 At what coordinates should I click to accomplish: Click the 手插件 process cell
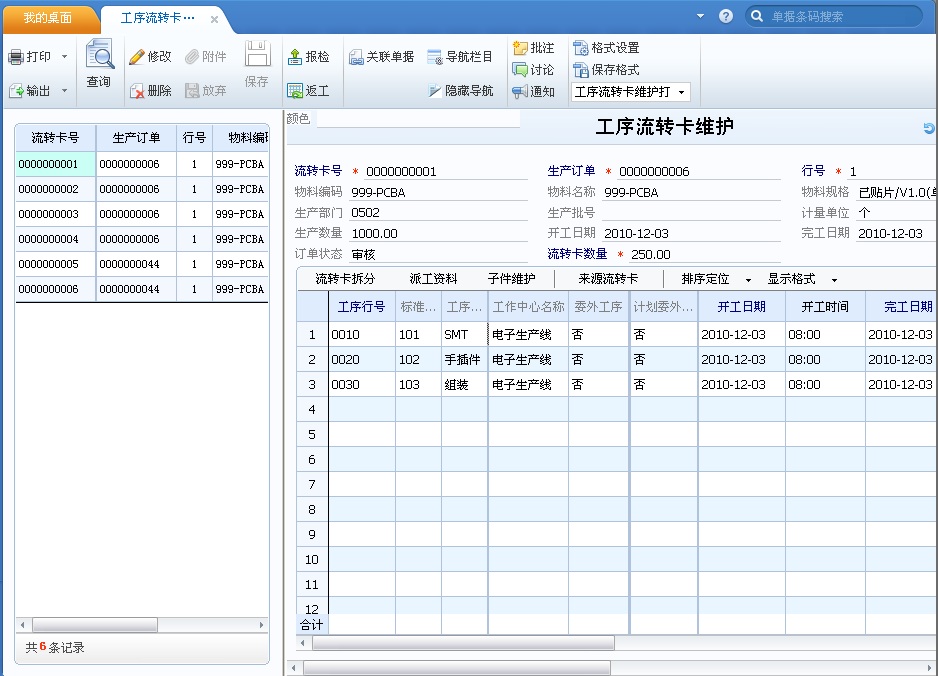coord(465,360)
